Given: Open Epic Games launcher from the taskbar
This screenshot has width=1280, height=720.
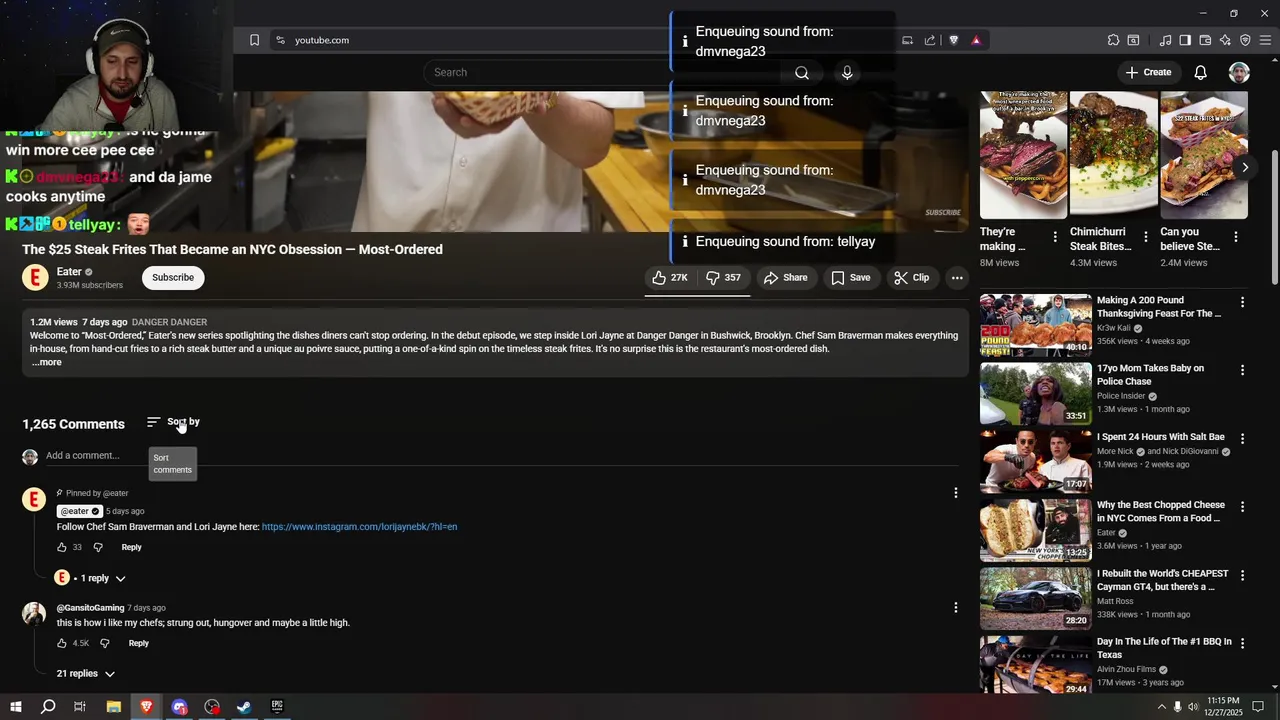Looking at the screenshot, I should [277, 707].
